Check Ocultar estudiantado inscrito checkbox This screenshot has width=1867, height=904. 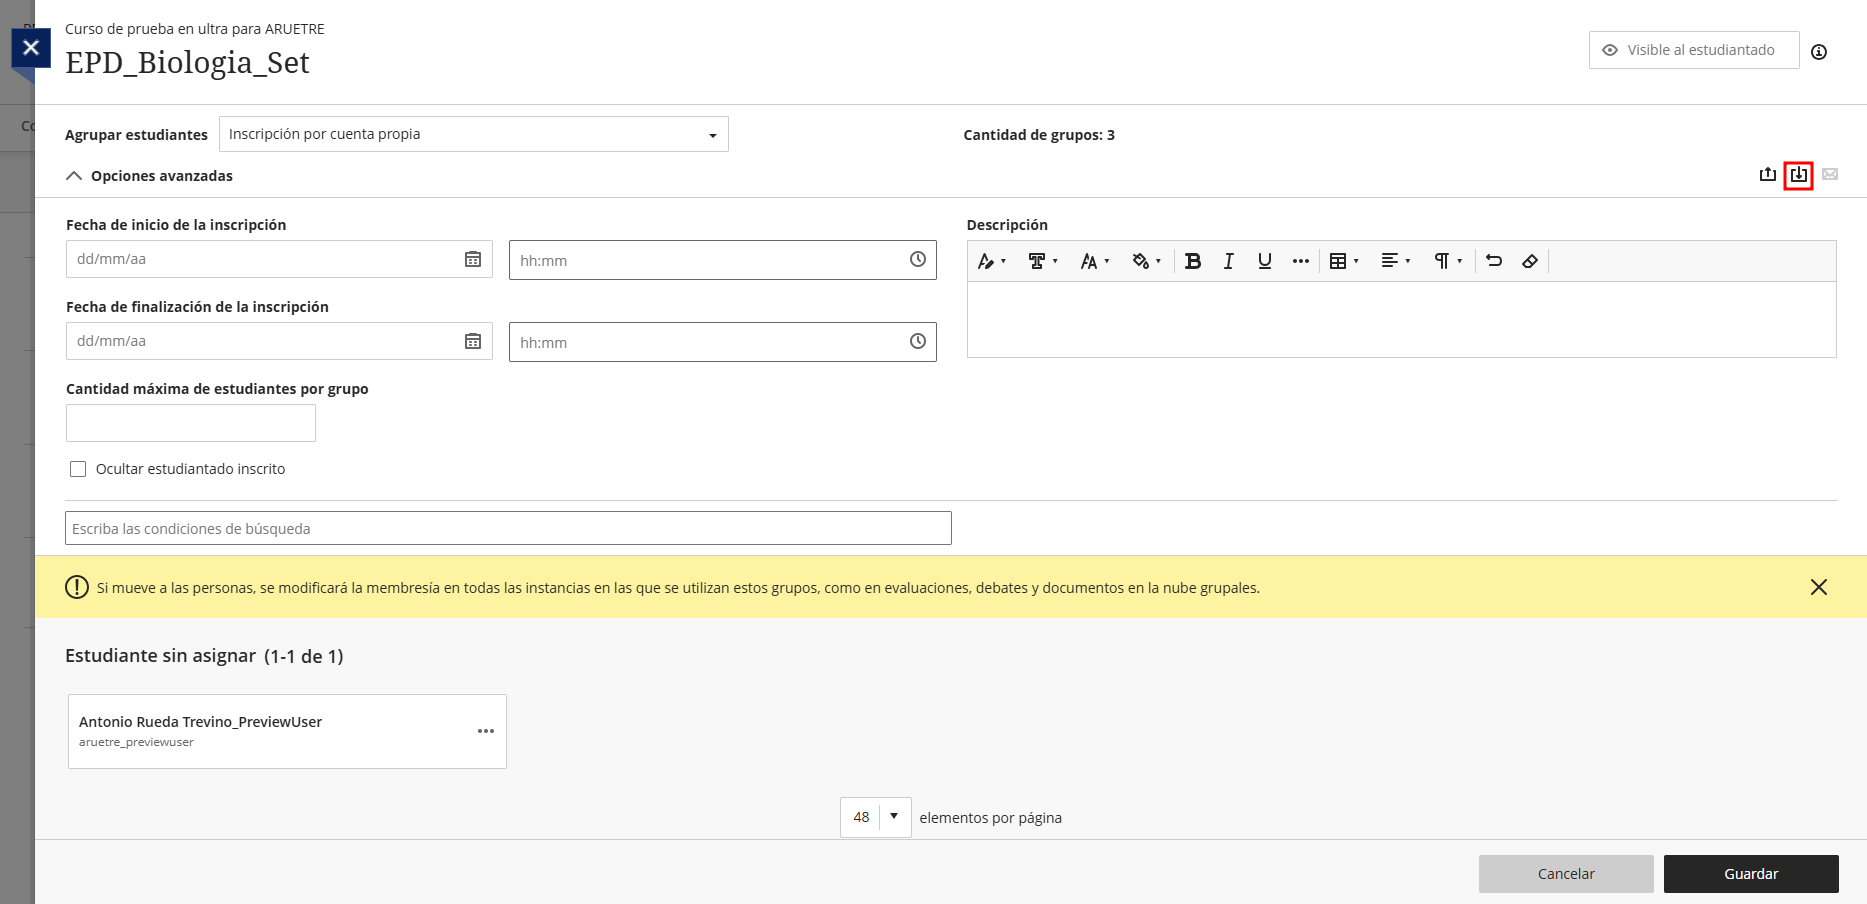[x=78, y=469]
